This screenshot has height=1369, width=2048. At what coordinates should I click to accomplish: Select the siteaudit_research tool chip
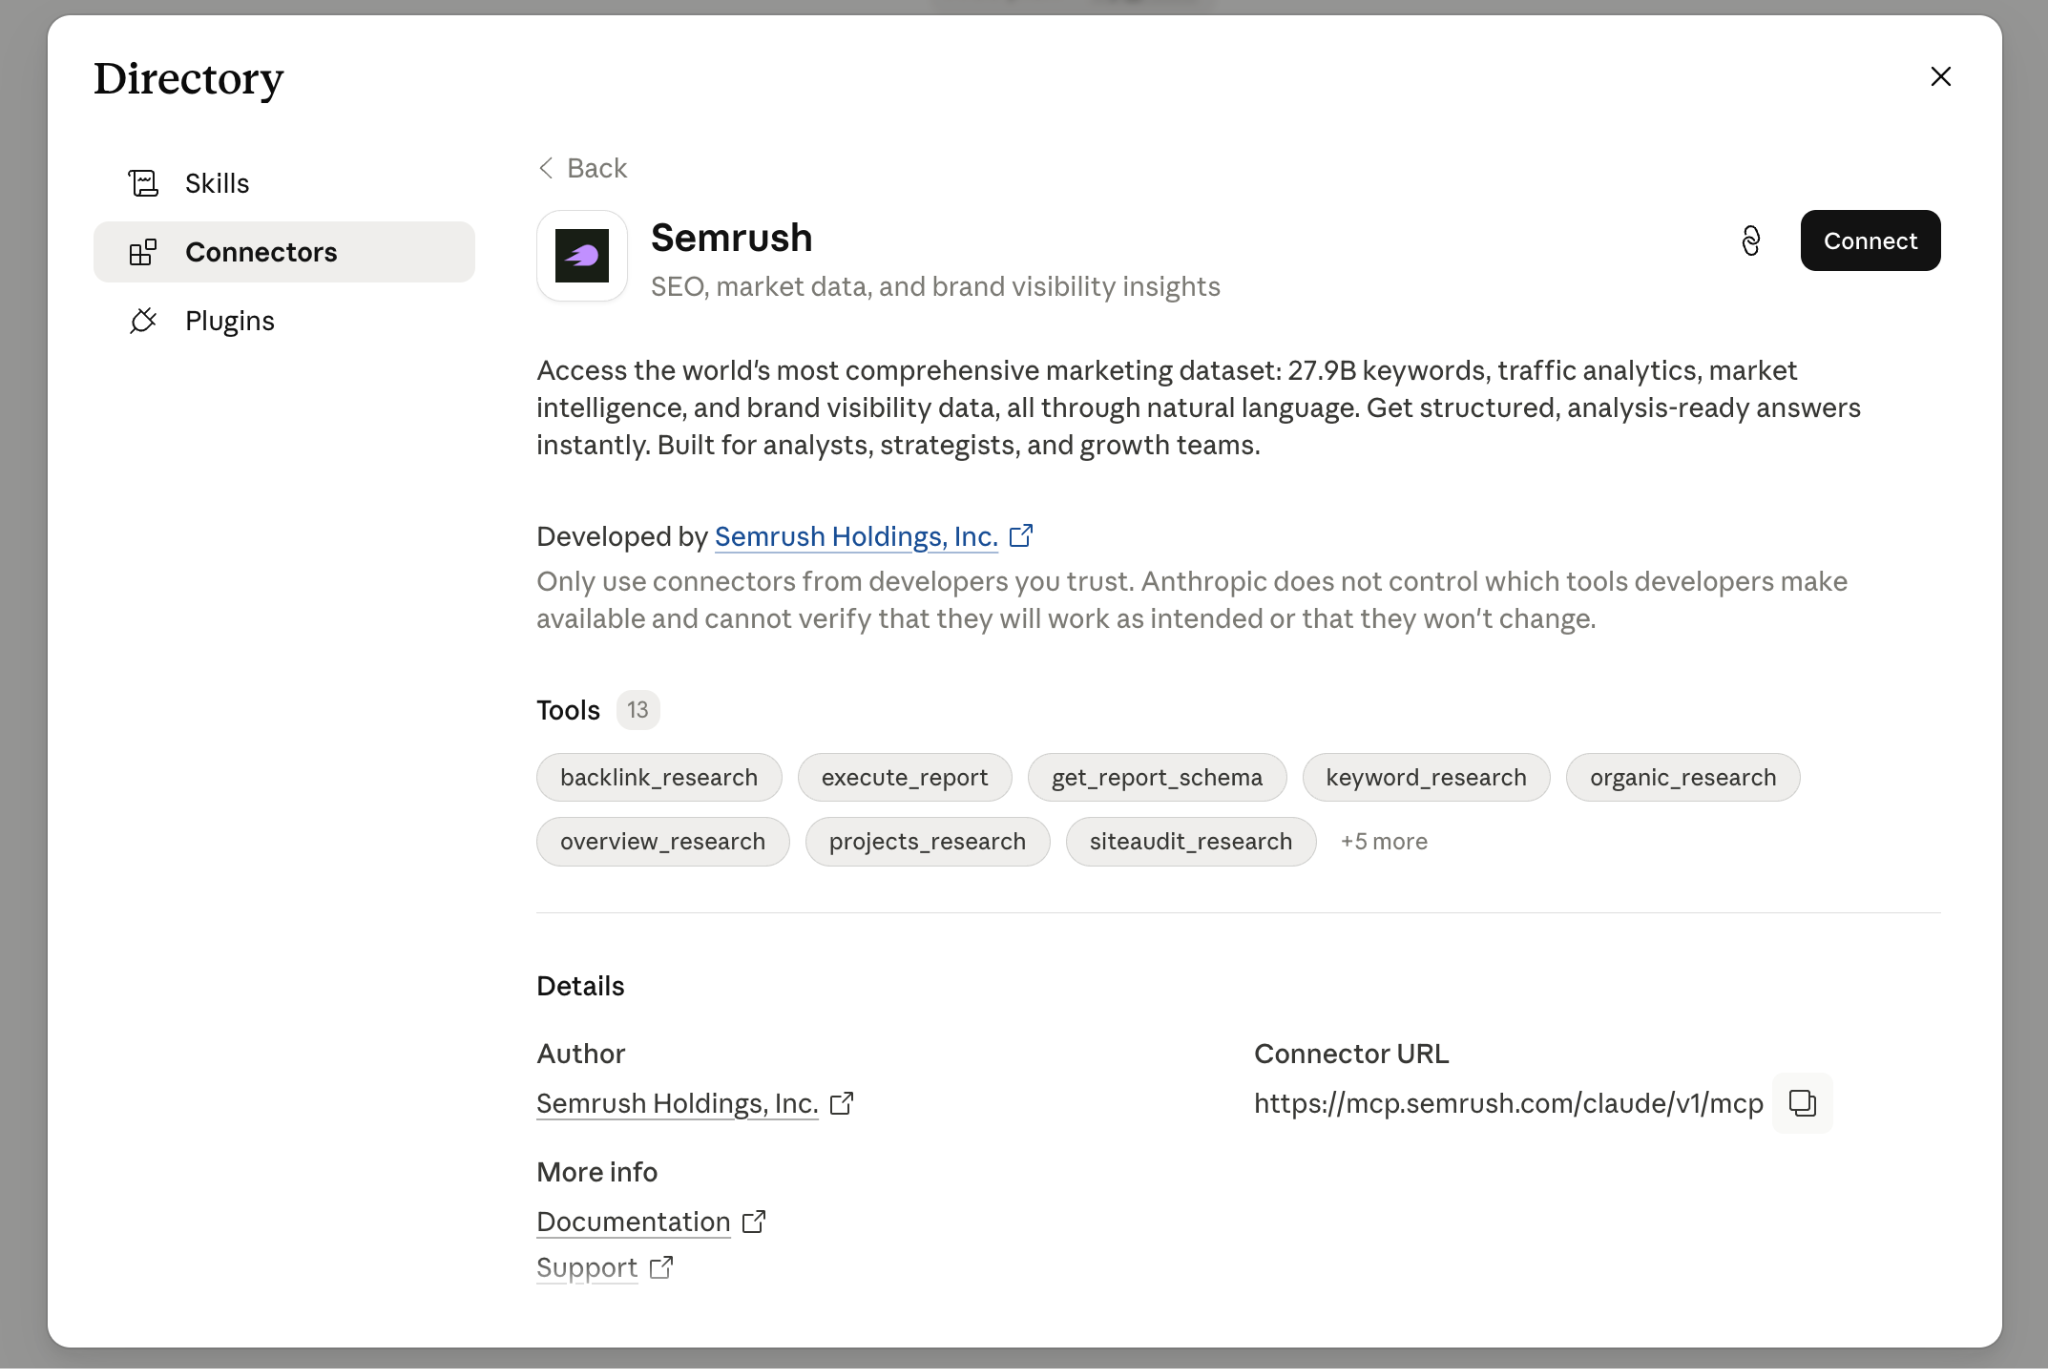coord(1191,842)
